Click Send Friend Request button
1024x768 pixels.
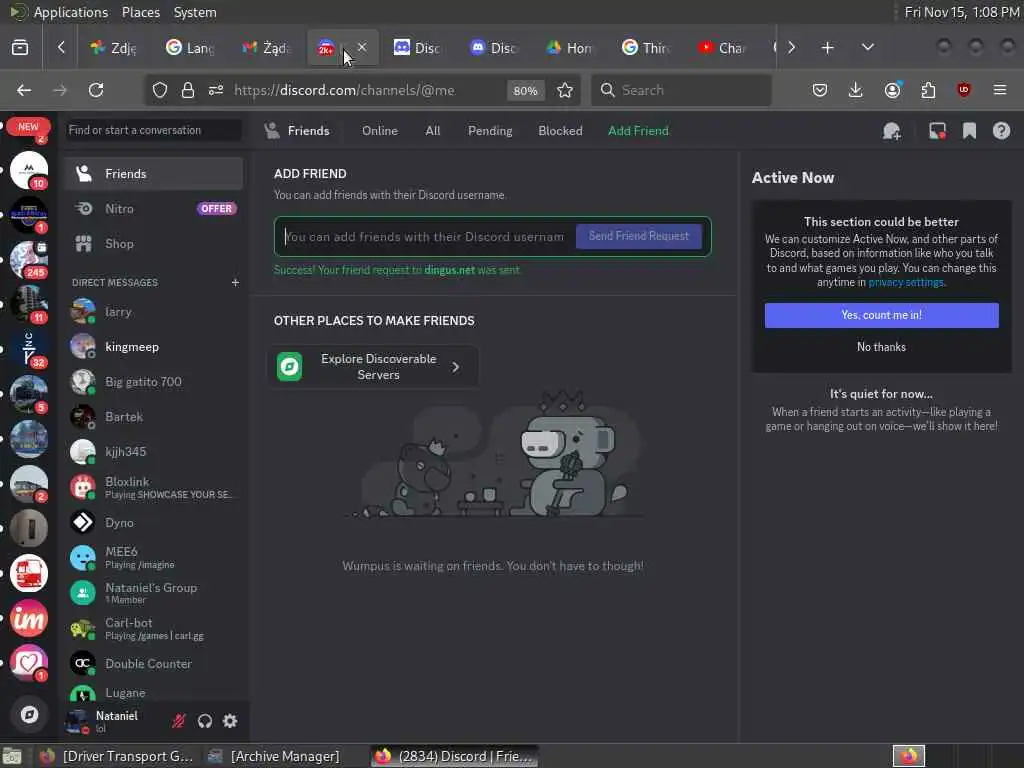639,236
